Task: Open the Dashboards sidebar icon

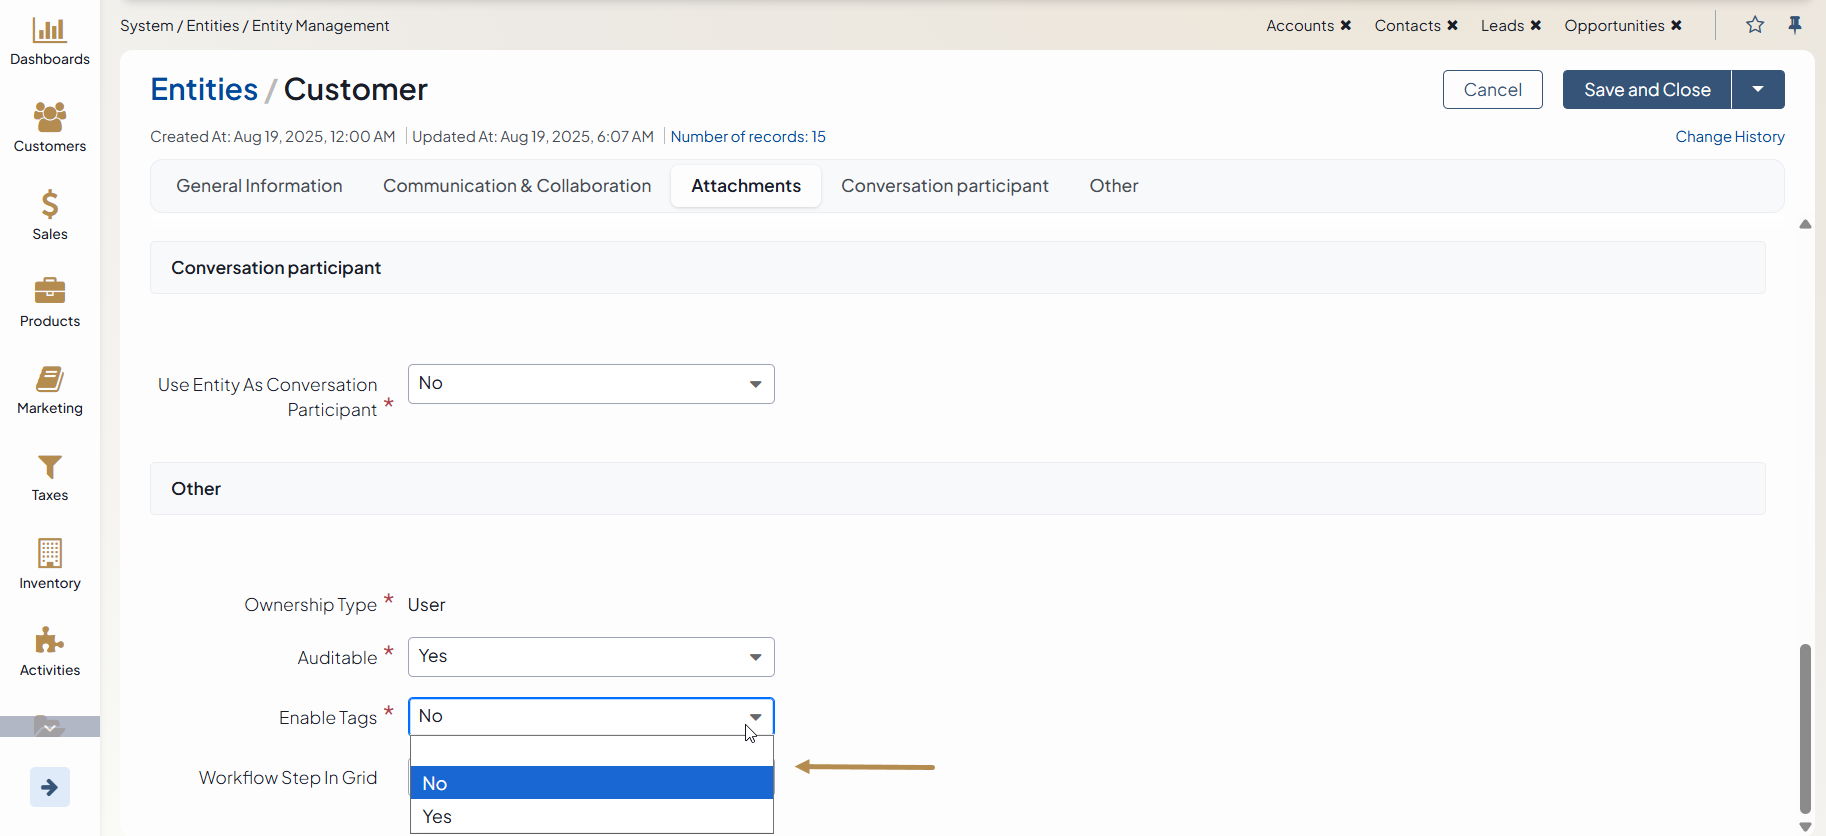Action: (x=49, y=30)
